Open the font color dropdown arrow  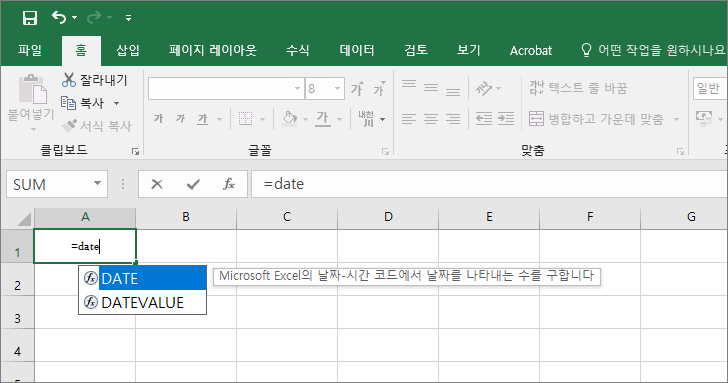click(x=339, y=119)
